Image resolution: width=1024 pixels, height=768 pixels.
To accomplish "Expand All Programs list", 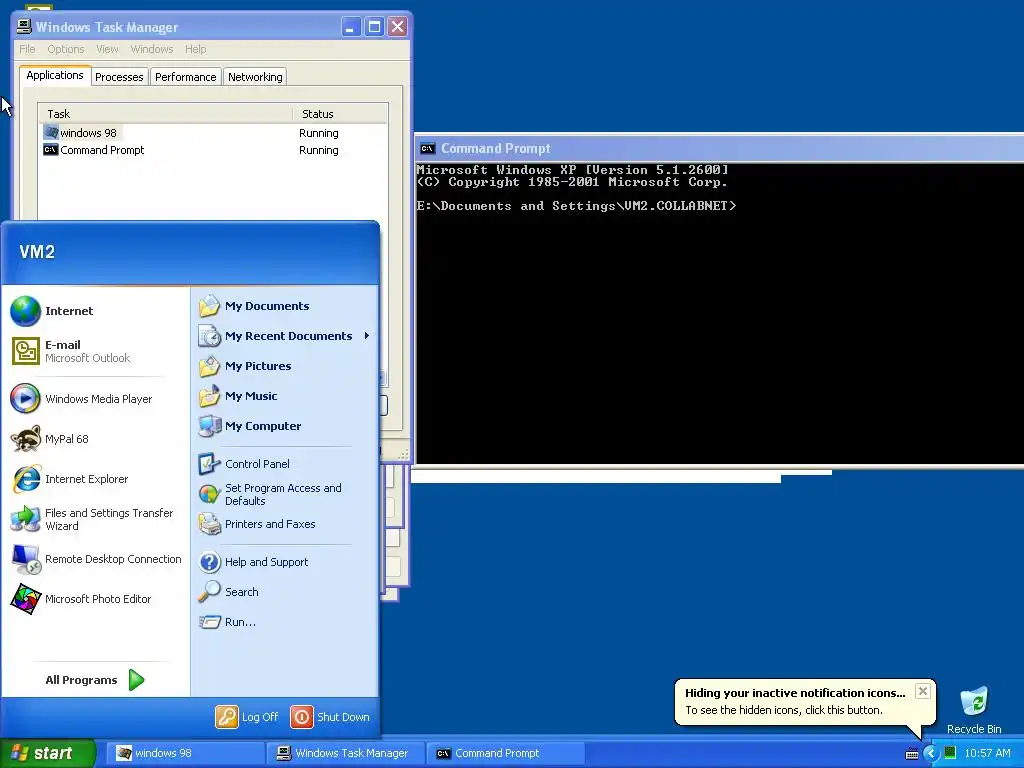I will (x=95, y=680).
